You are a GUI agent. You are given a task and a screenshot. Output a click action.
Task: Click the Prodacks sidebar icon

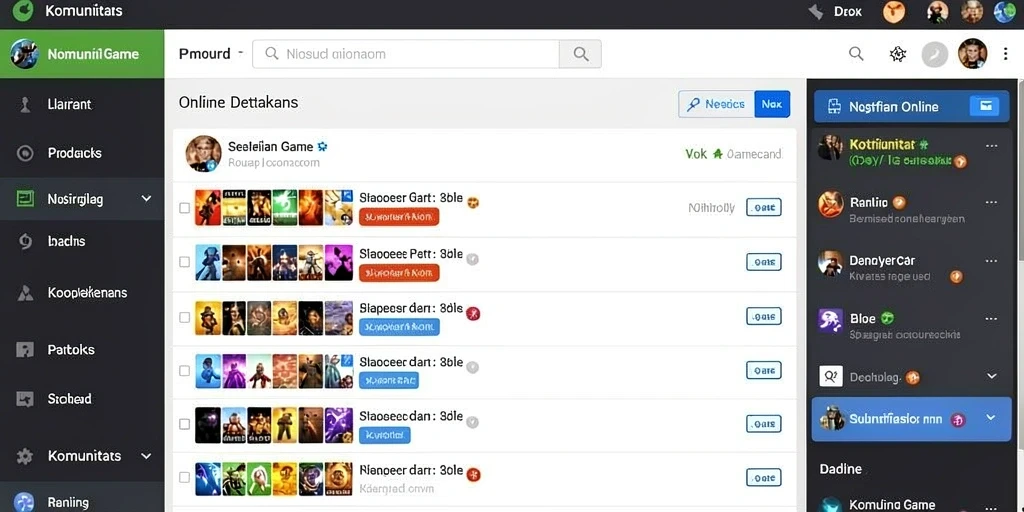click(25, 153)
